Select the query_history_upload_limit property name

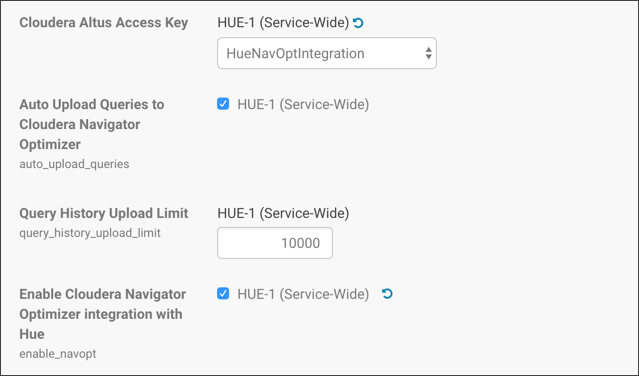(90, 233)
